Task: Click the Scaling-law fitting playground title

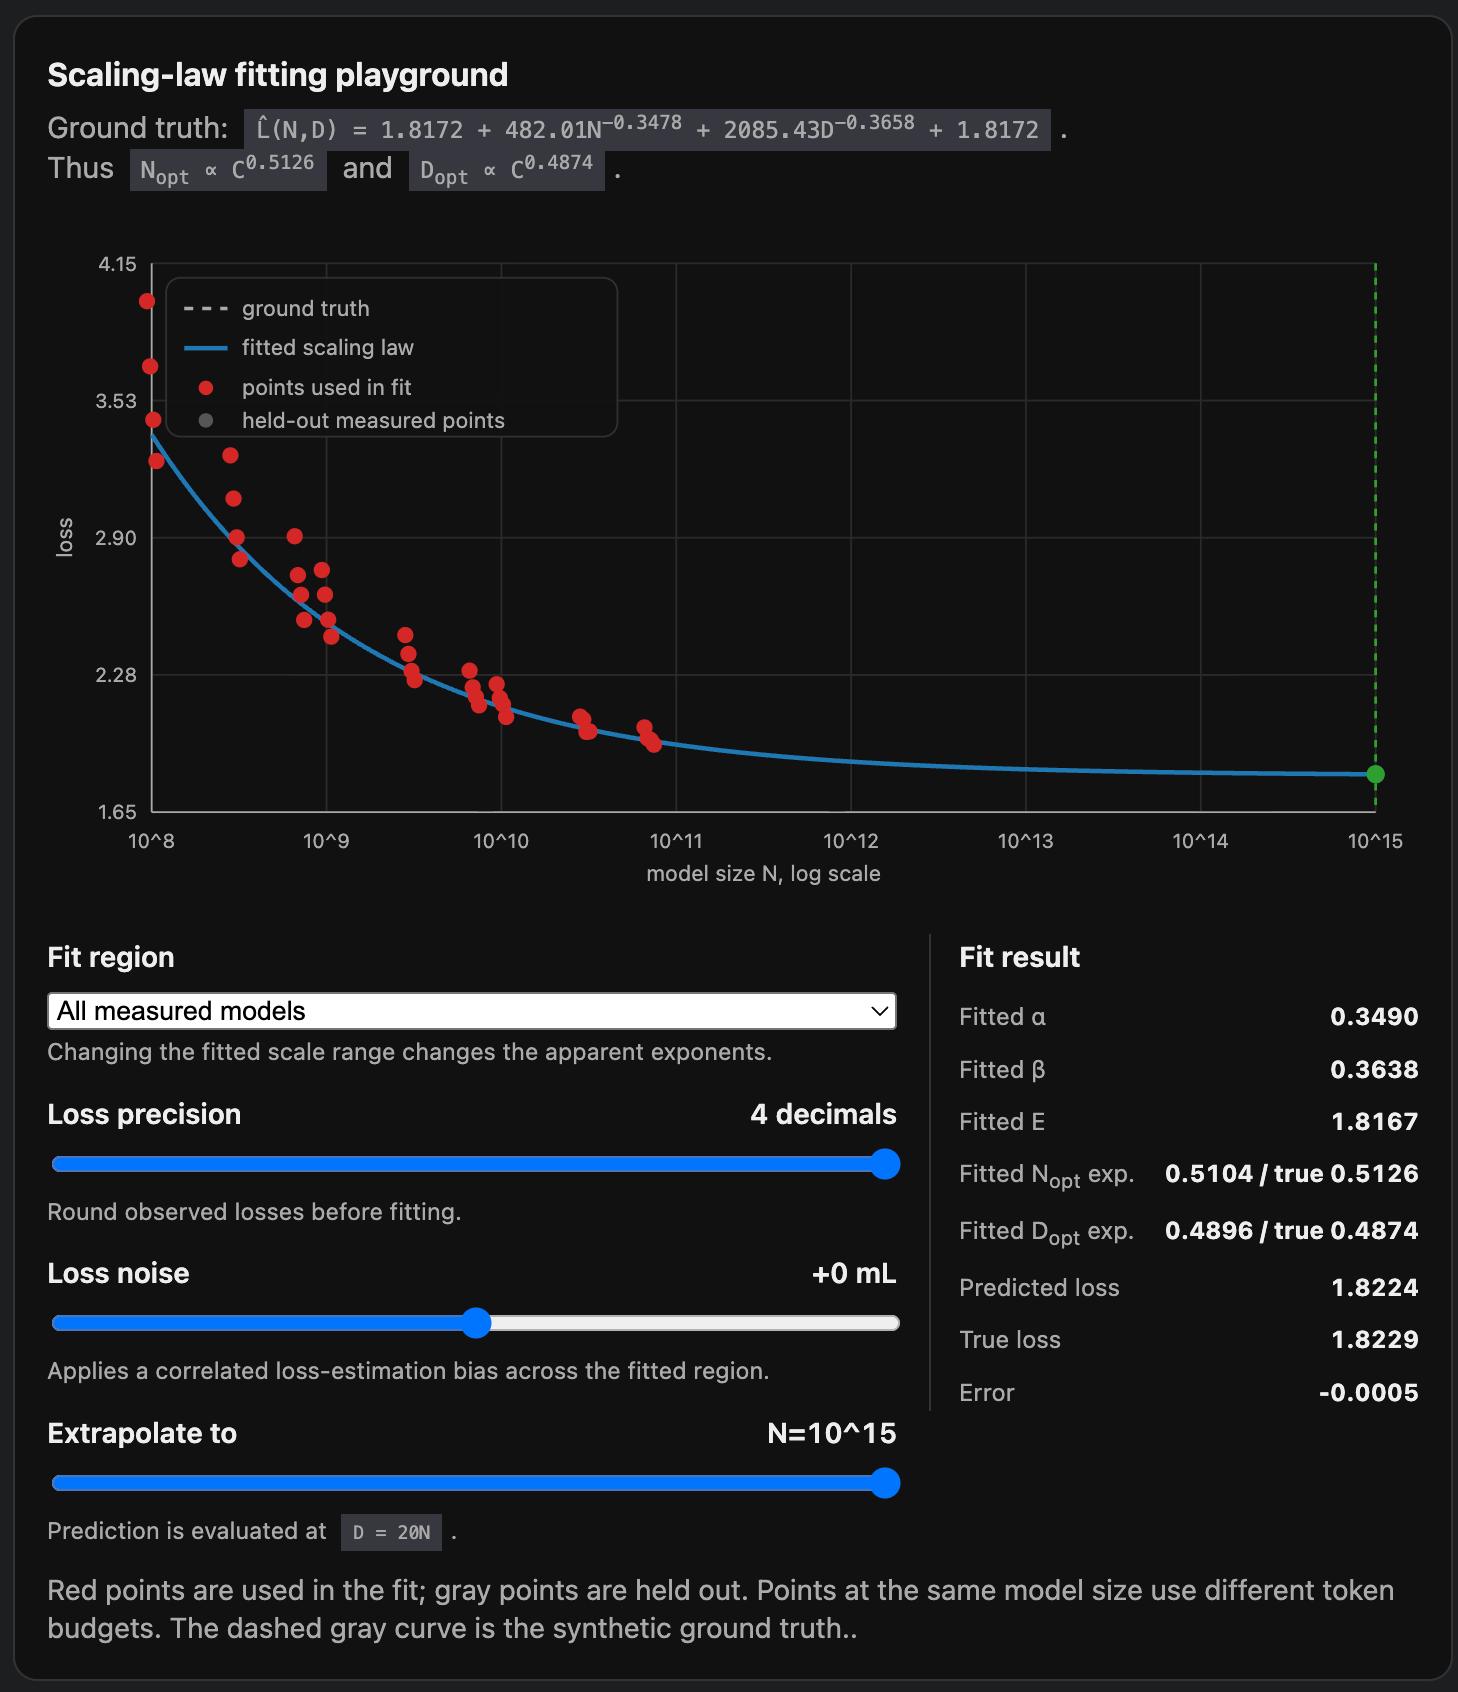Action: click(x=278, y=75)
